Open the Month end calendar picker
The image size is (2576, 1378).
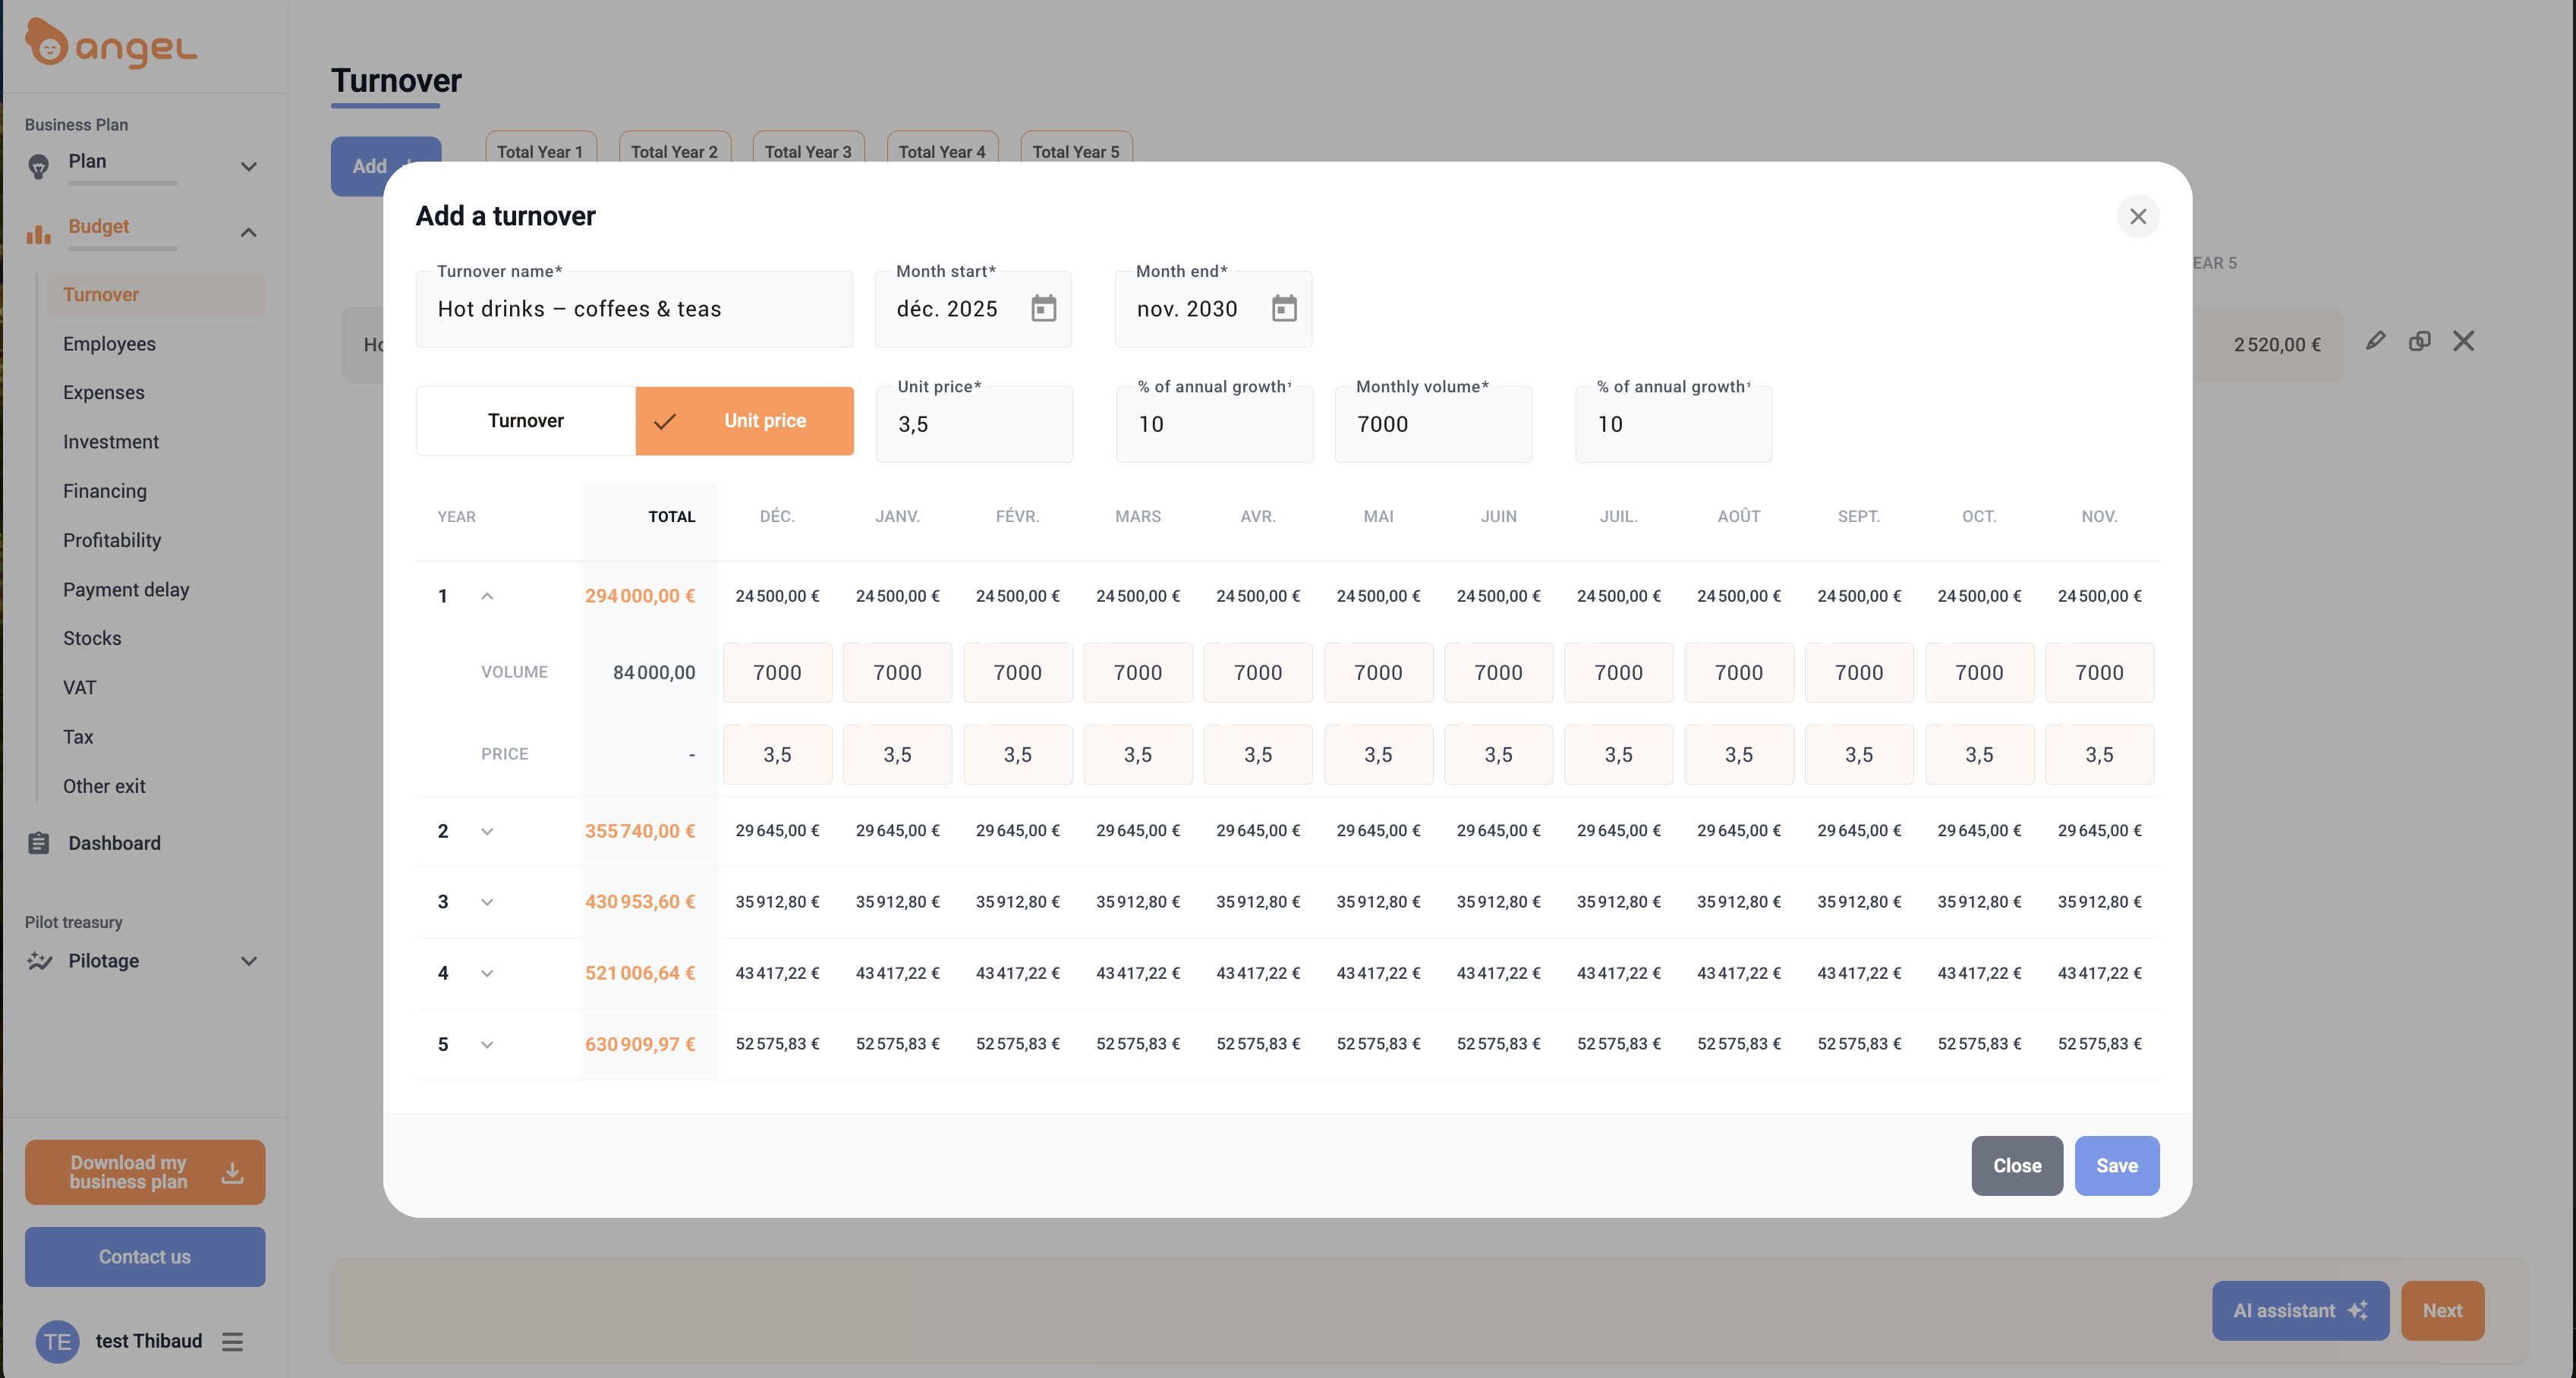pyautogui.click(x=1284, y=309)
